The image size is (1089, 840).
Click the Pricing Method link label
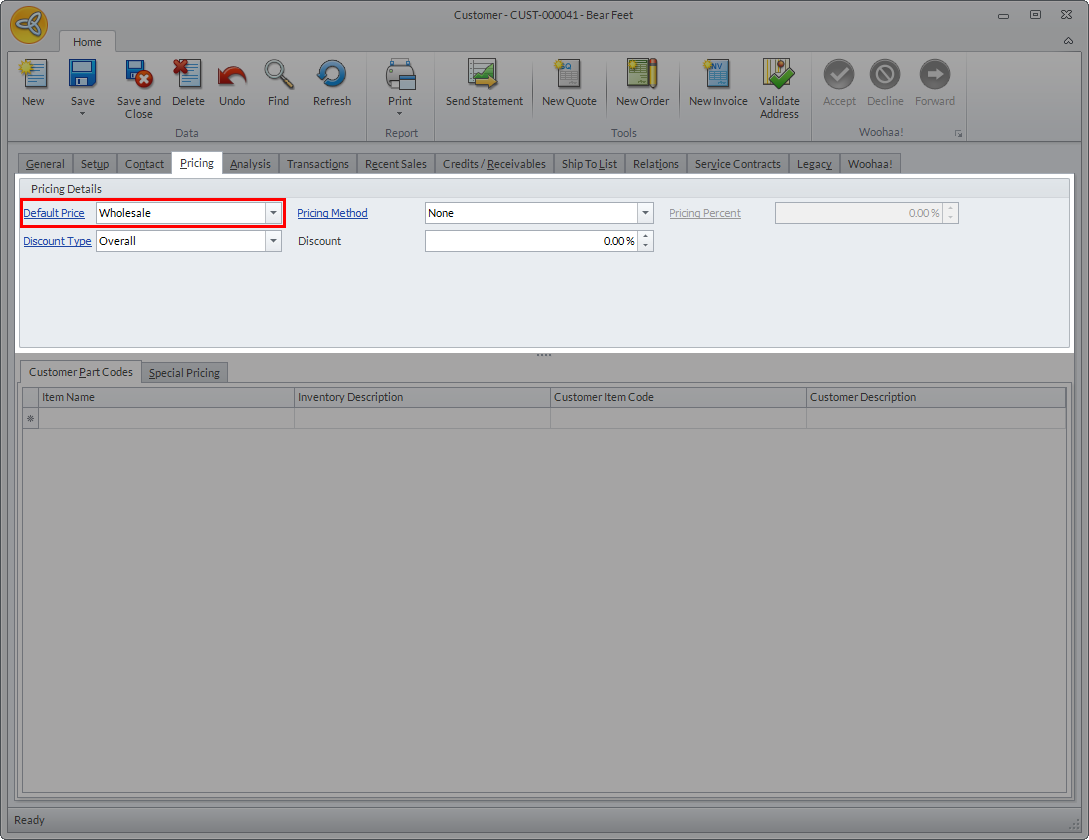click(332, 213)
